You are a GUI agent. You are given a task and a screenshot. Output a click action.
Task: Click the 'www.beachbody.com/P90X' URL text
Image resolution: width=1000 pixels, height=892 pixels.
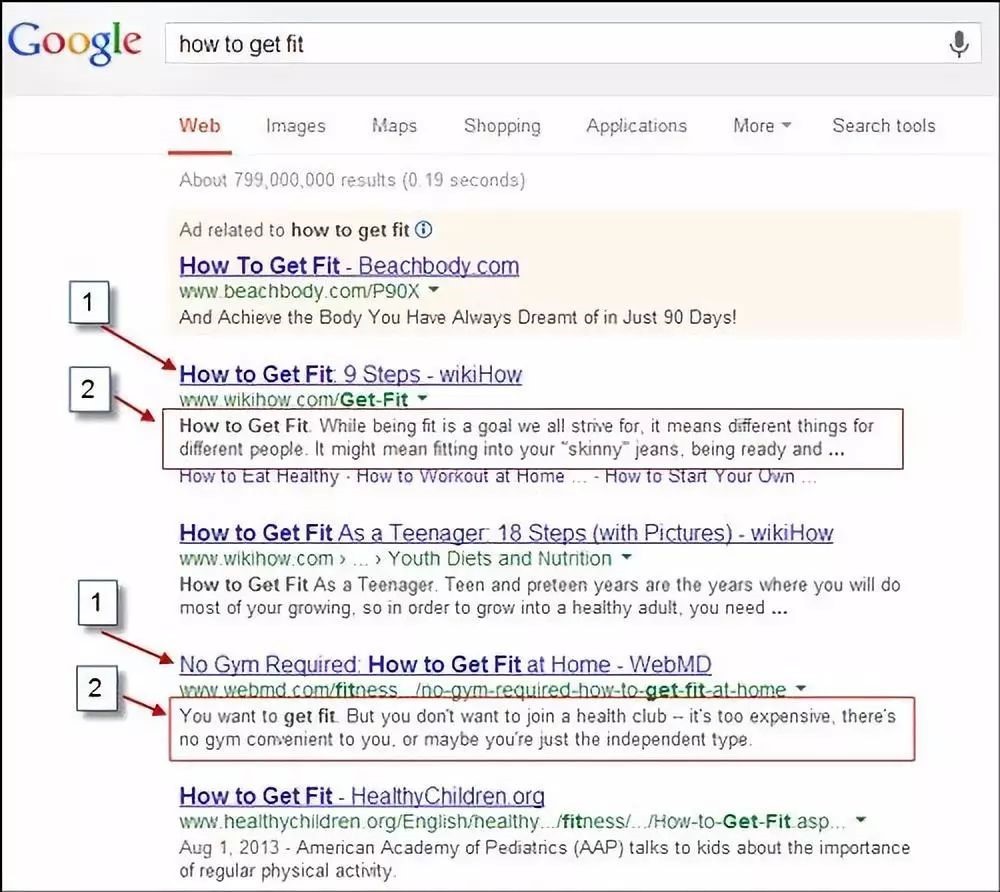pyautogui.click(x=299, y=291)
